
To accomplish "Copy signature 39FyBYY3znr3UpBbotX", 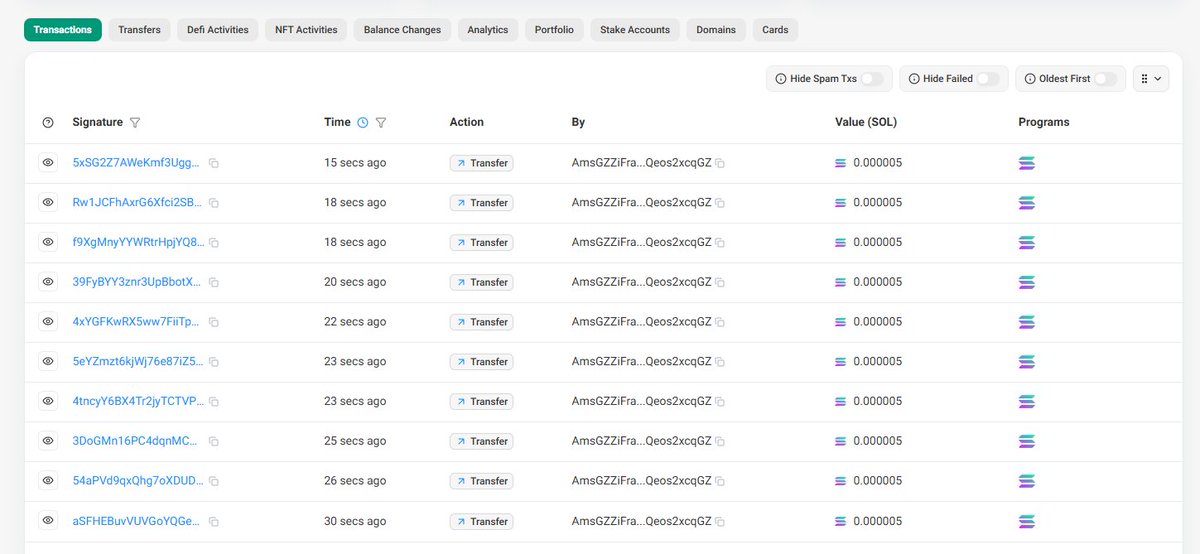I will tap(214, 283).
